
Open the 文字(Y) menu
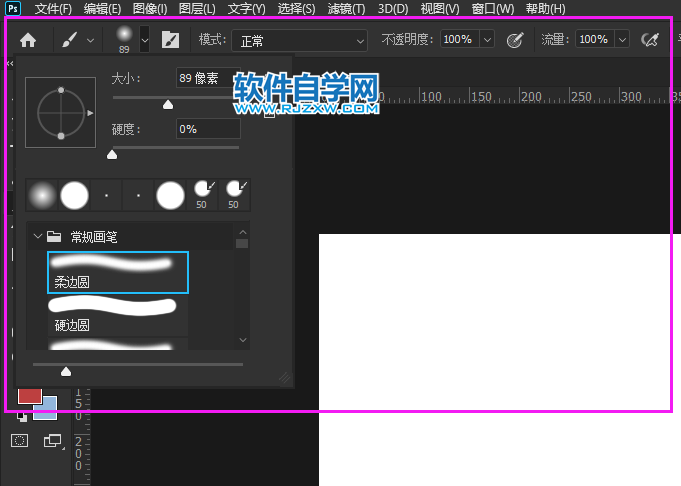(246, 9)
